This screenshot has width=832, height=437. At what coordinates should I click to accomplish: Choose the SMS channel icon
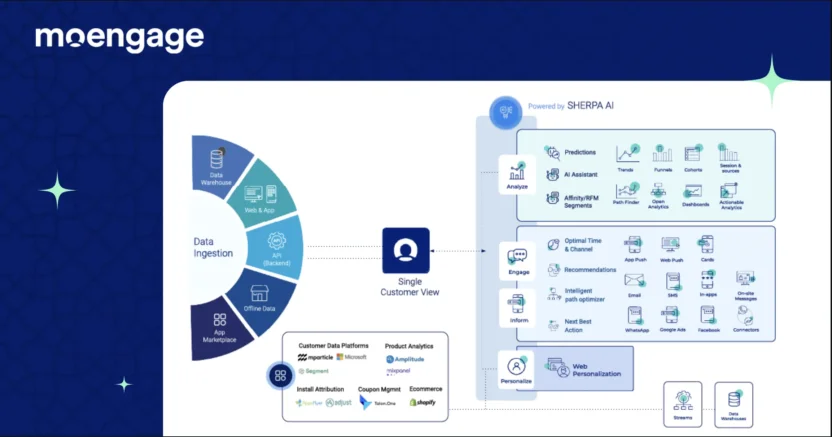pyautogui.click(x=673, y=281)
